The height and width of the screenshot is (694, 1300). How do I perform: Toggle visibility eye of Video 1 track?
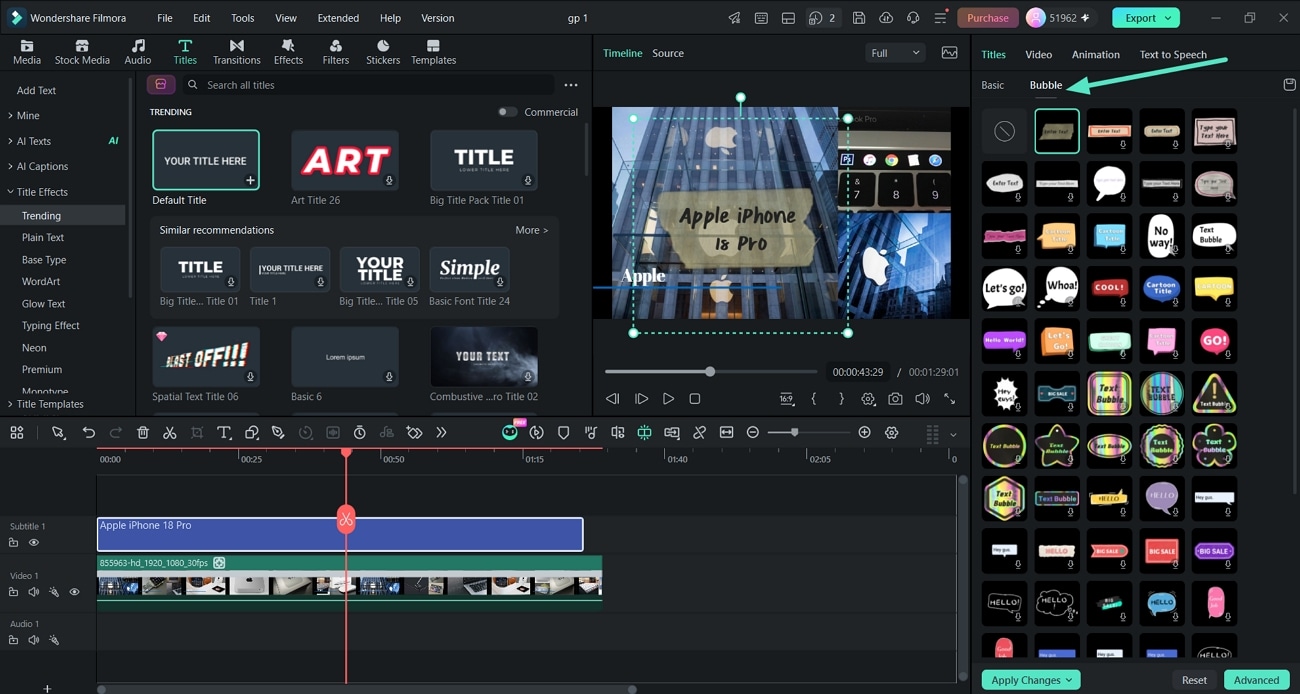pos(74,592)
